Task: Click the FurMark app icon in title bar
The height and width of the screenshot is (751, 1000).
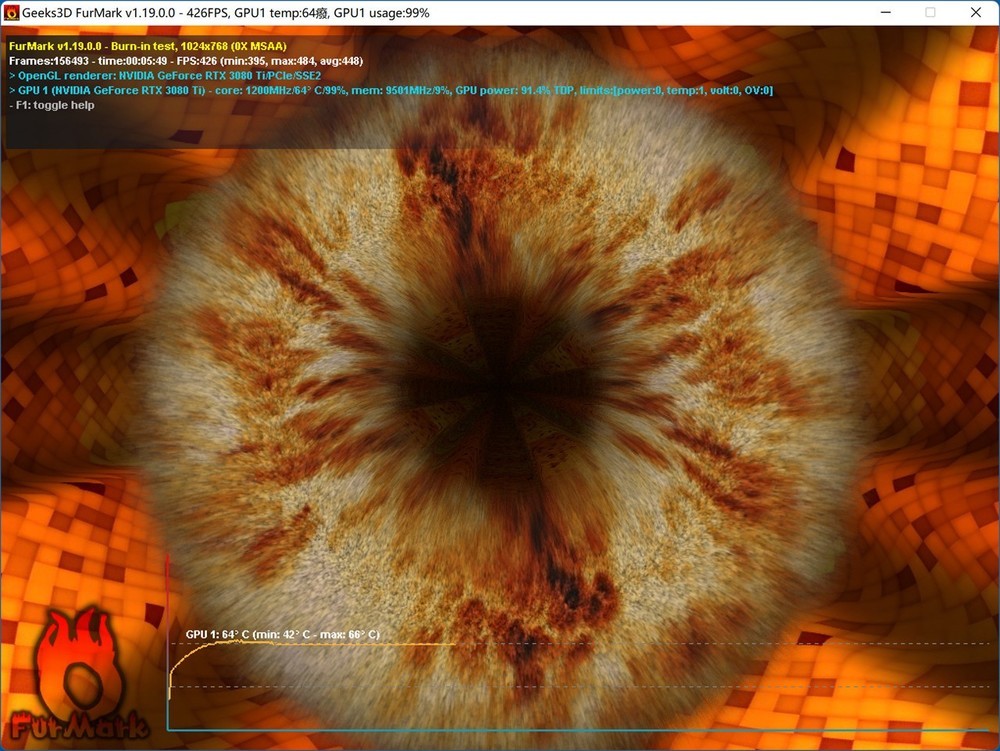Action: pos(11,13)
